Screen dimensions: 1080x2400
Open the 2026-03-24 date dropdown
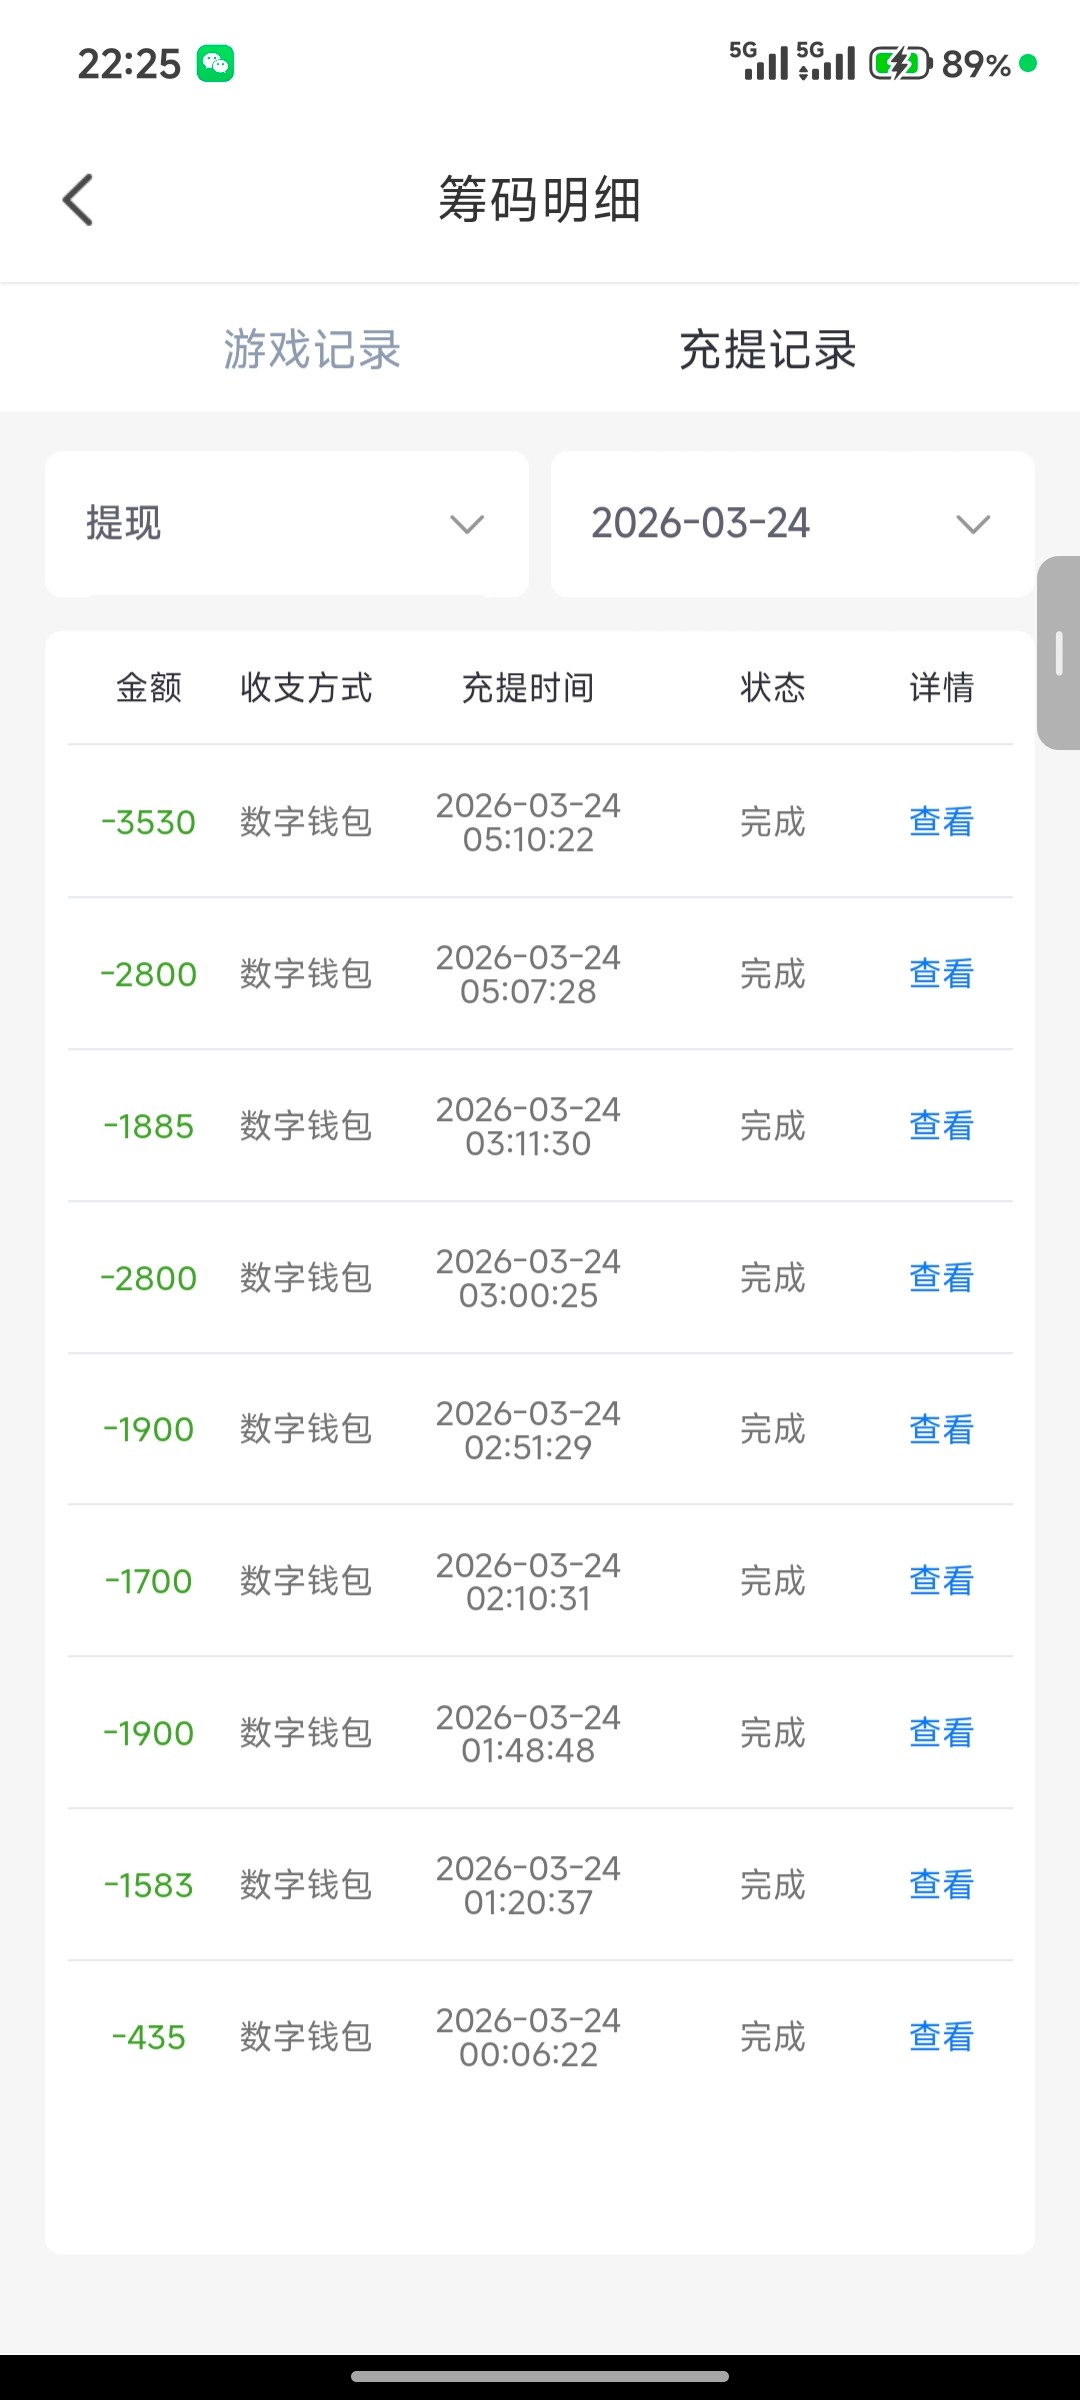pos(792,524)
